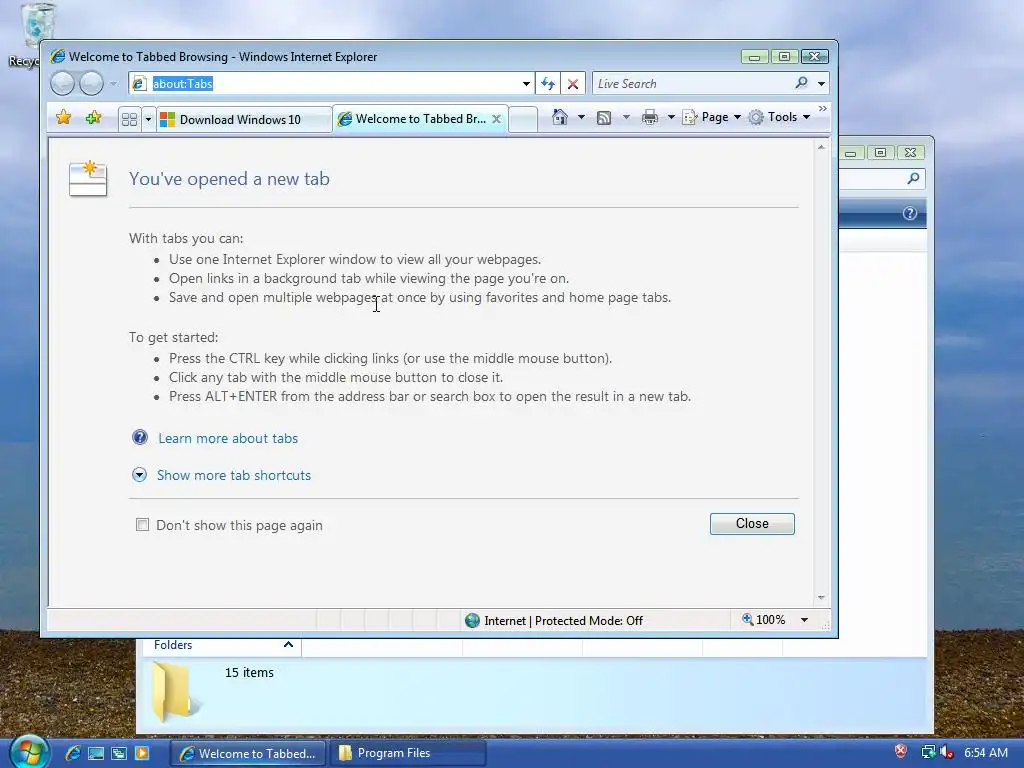Expand the tab shortcuts arrow icon
The width and height of the screenshot is (1024, 768).
pyautogui.click(x=139, y=475)
